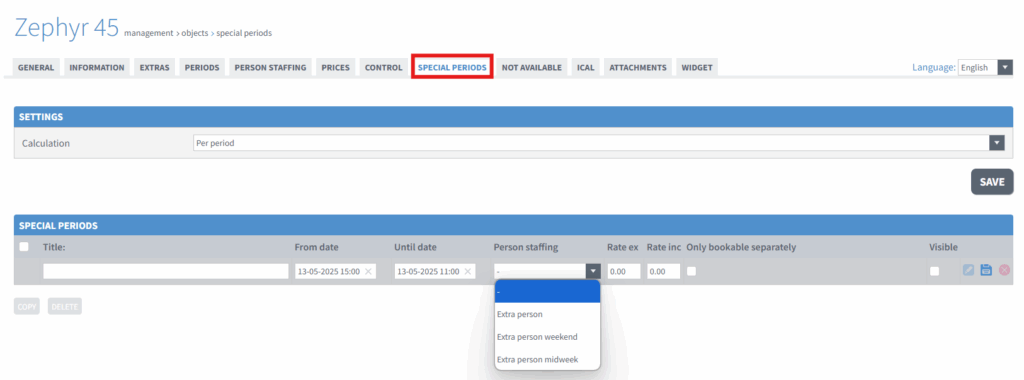Clear the Until date with its X
Screen dimensions: 1024x380
tap(468, 272)
